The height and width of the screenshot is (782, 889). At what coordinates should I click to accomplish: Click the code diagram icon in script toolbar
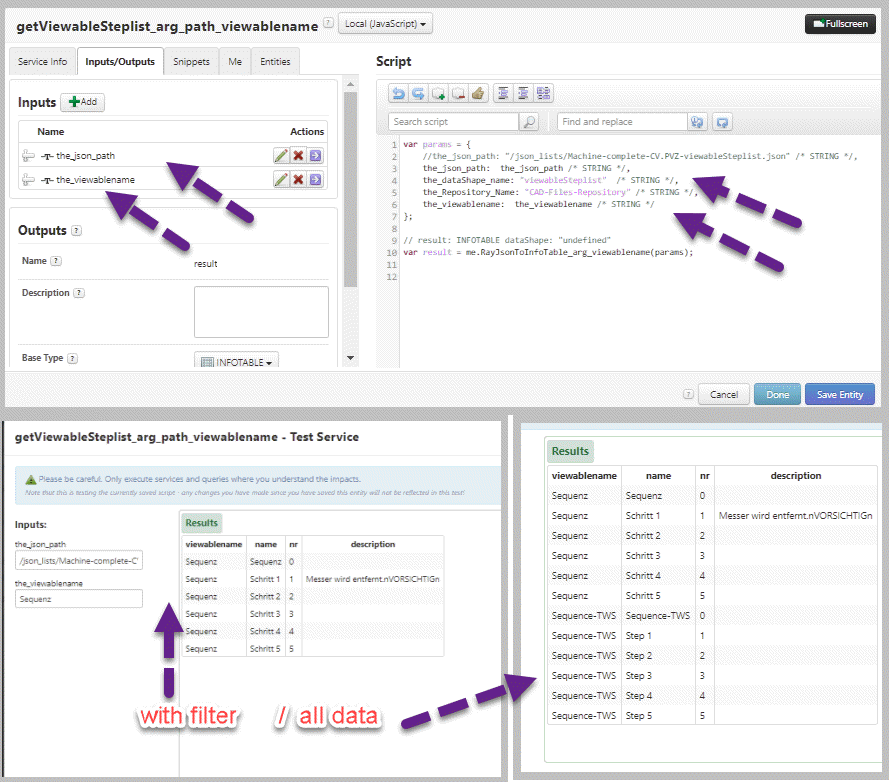(543, 93)
